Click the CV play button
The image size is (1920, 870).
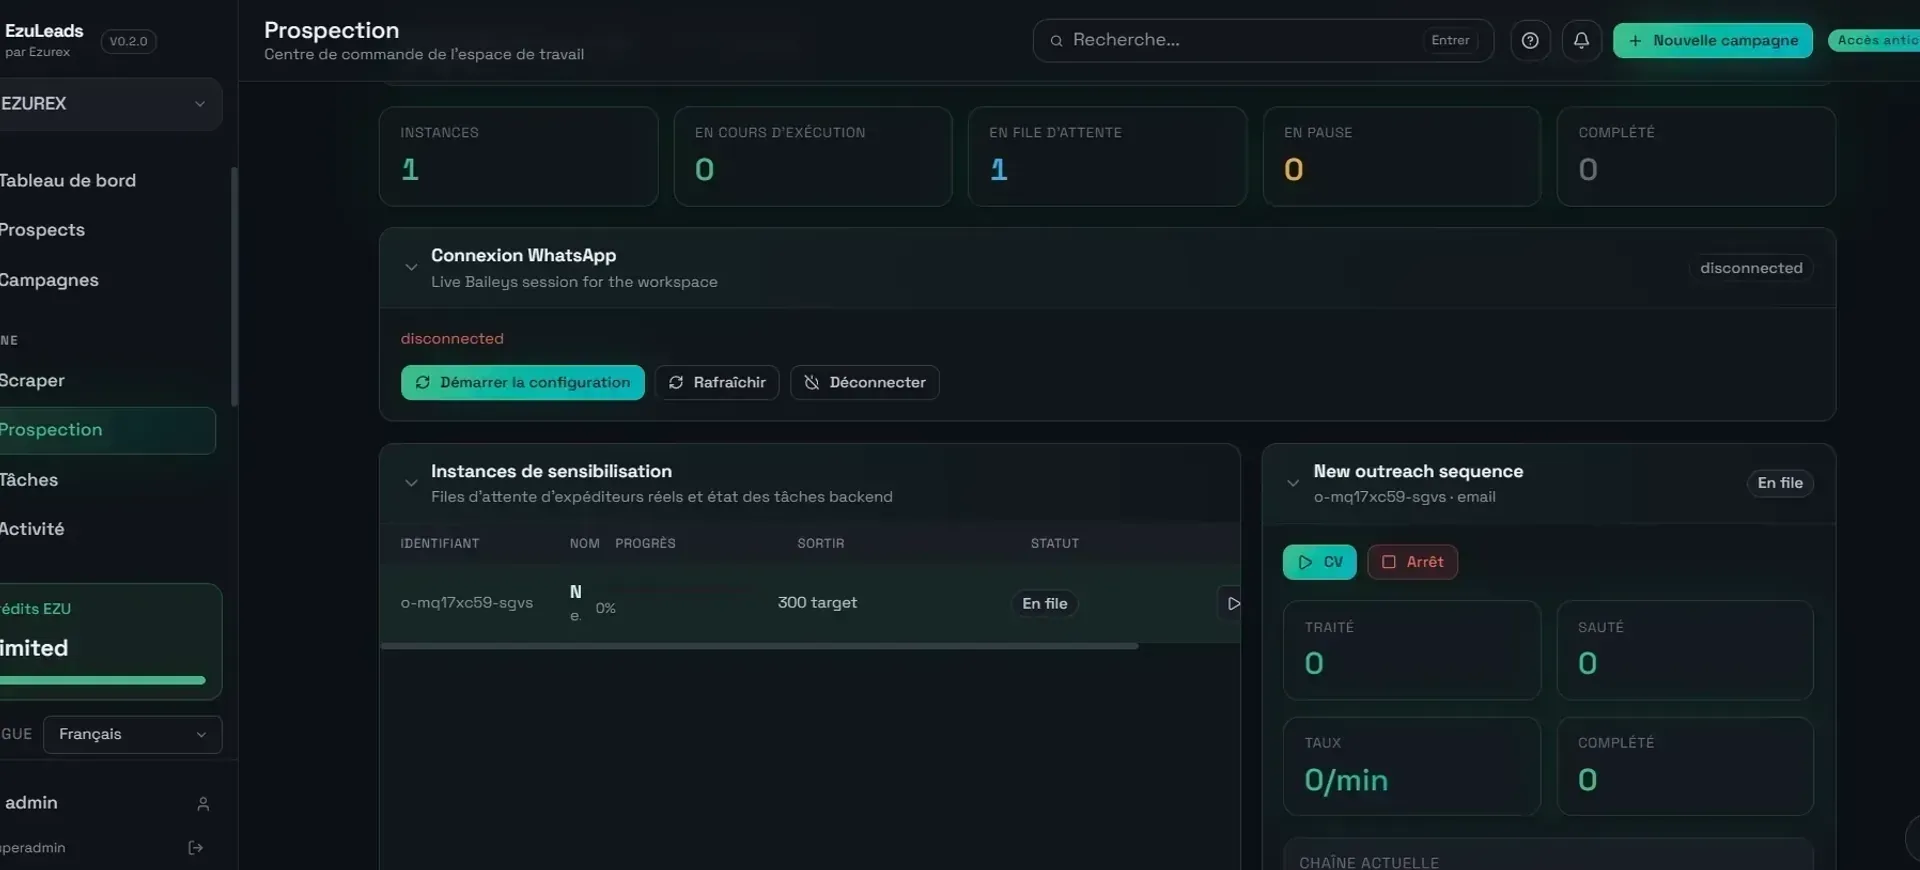pos(1319,562)
